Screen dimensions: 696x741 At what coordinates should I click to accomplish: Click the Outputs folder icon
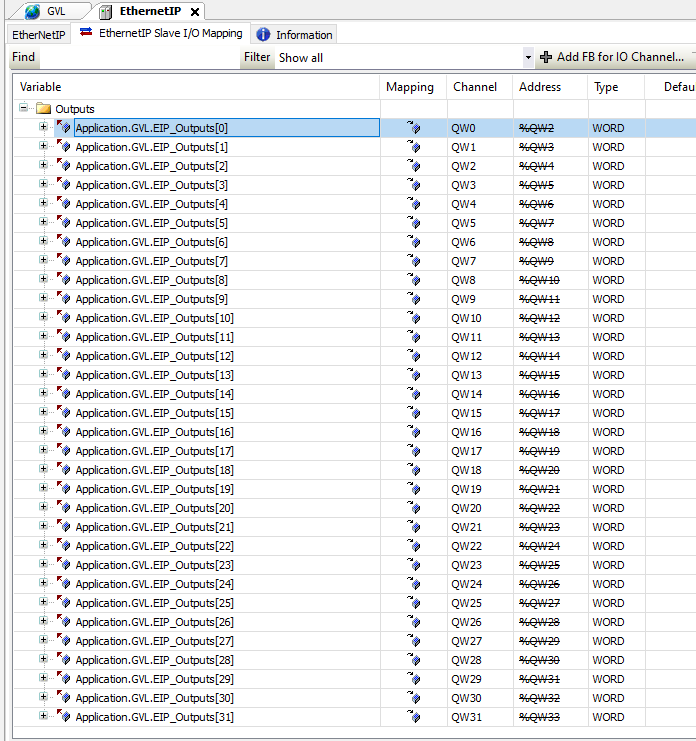43,109
